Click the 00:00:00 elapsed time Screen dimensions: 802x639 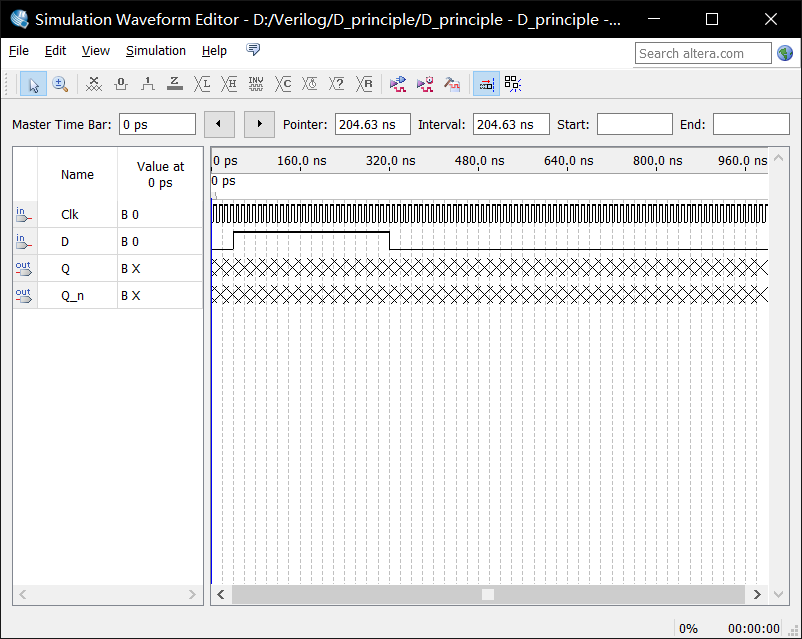754,628
